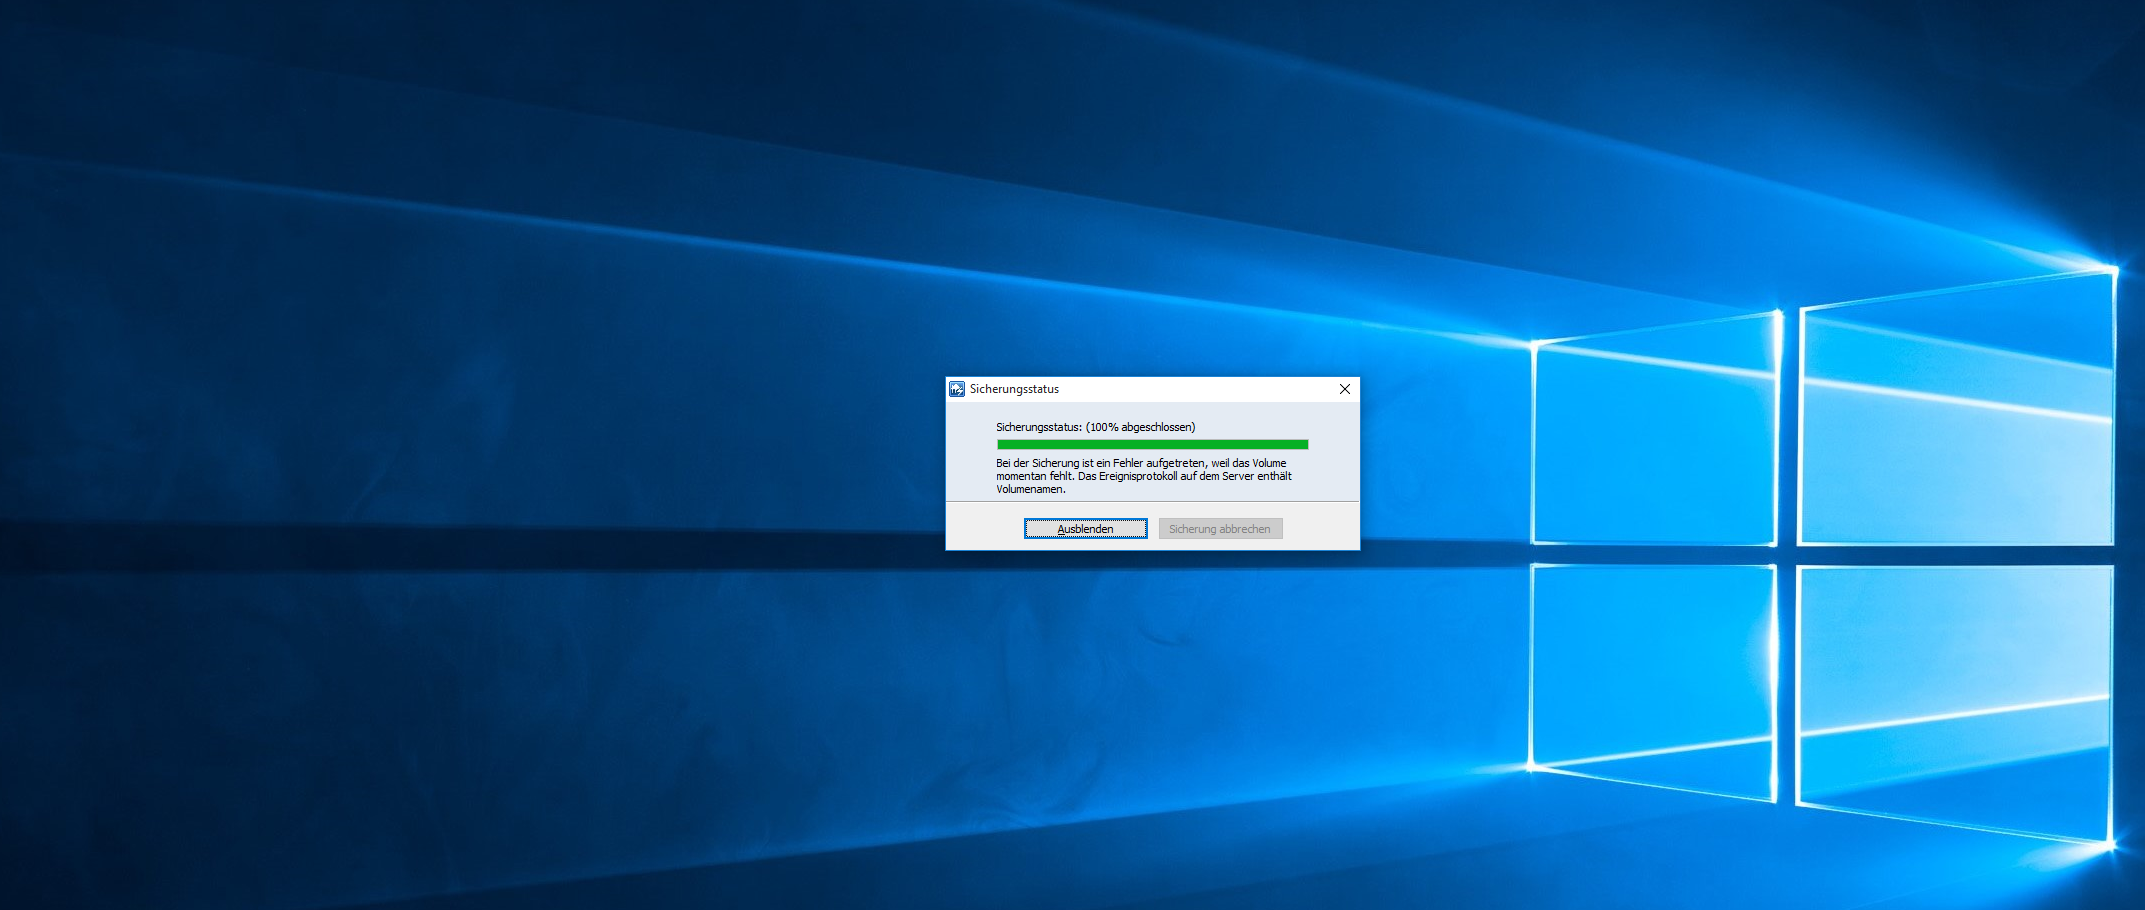This screenshot has height=910, width=2145.
Task: Click the Sicherungsstatus 100% abgeschlossen label
Action: pos(1095,427)
